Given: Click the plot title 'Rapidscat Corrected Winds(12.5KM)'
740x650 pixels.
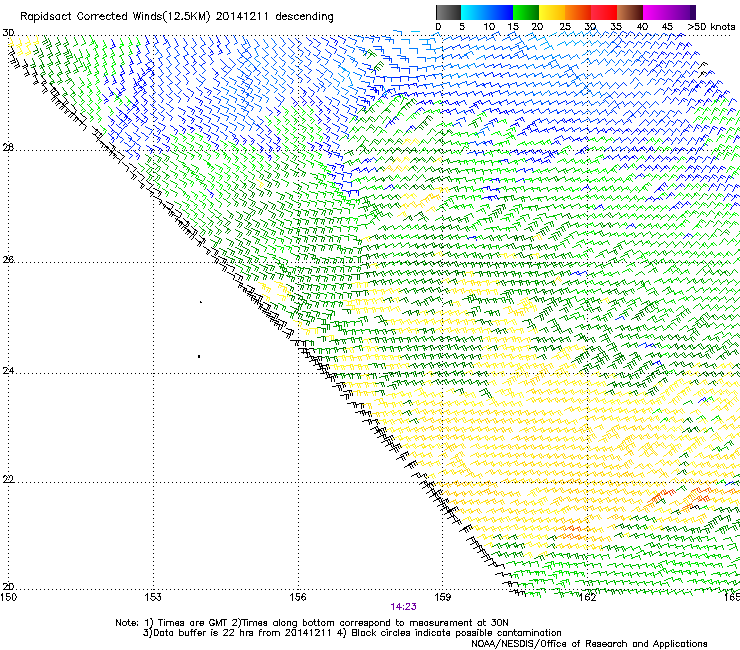Looking at the screenshot, I should 115,17.
